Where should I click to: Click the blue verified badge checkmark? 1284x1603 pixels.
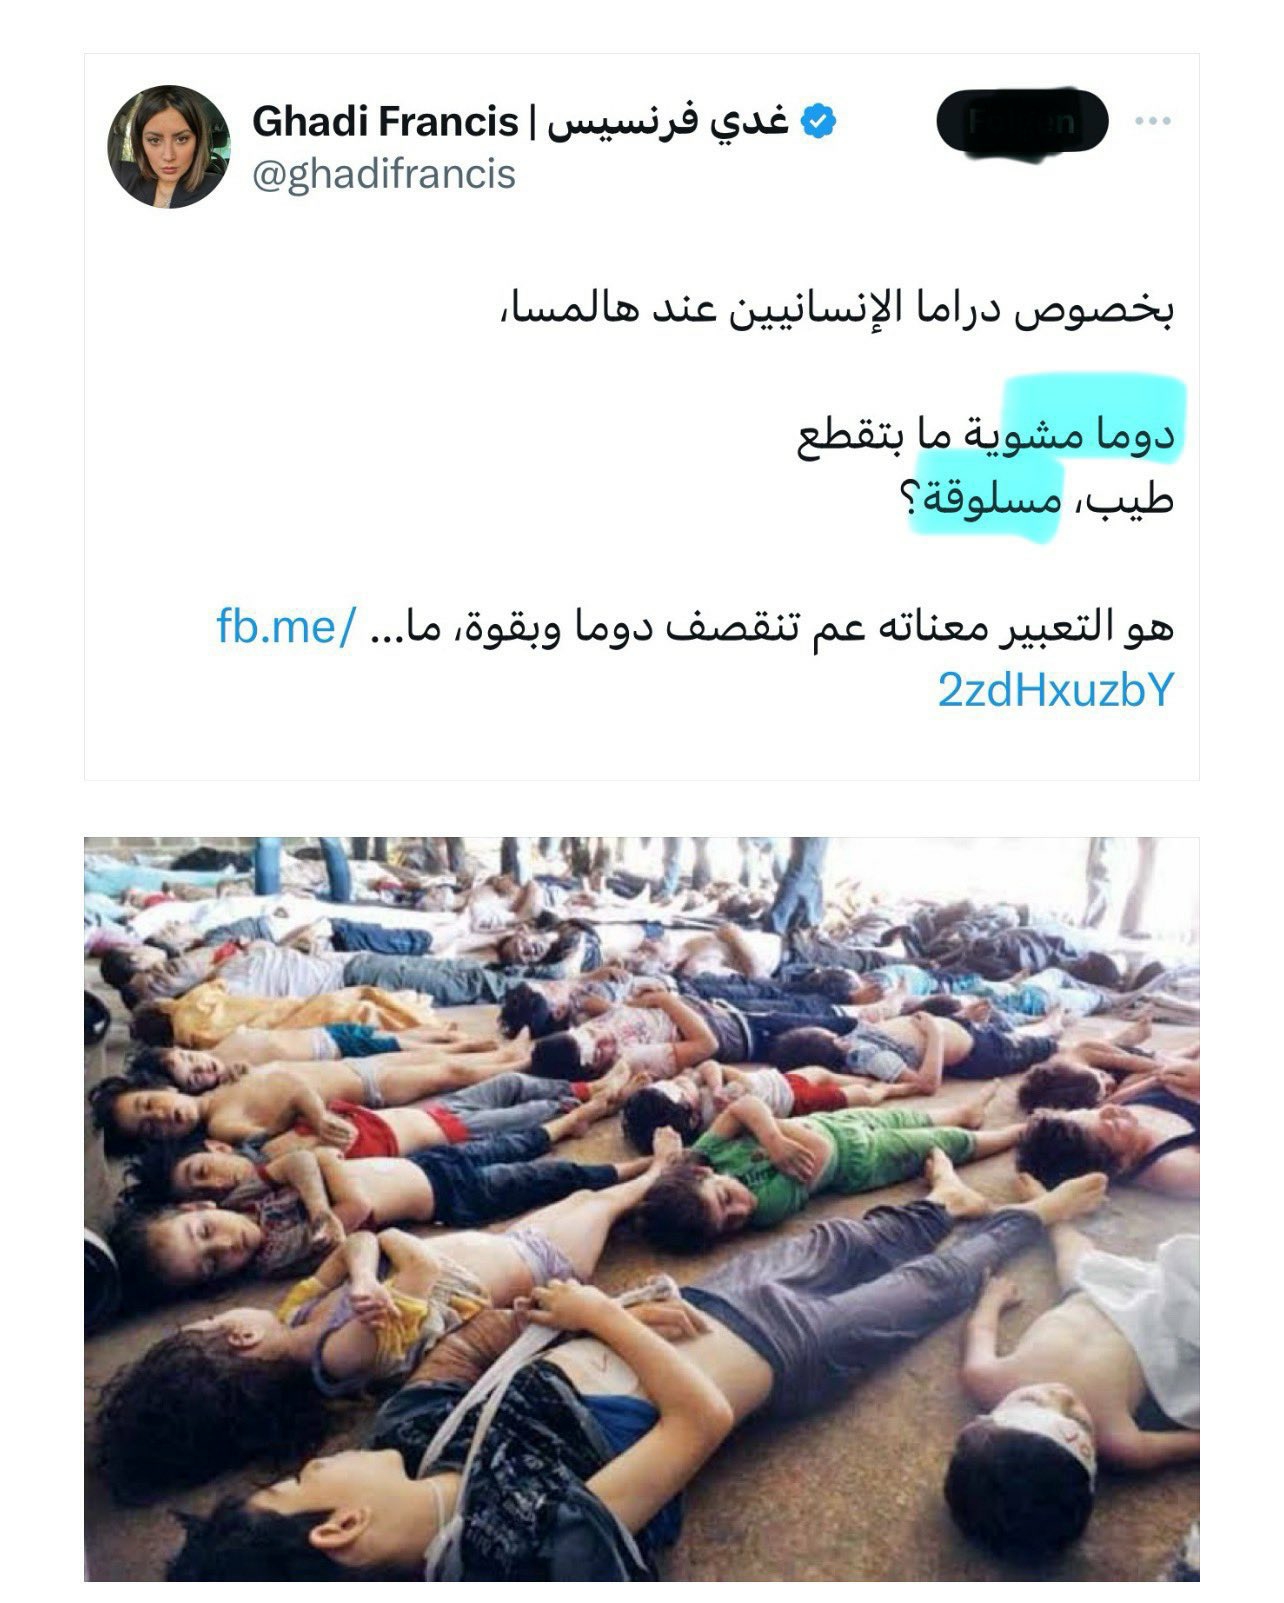(x=820, y=122)
